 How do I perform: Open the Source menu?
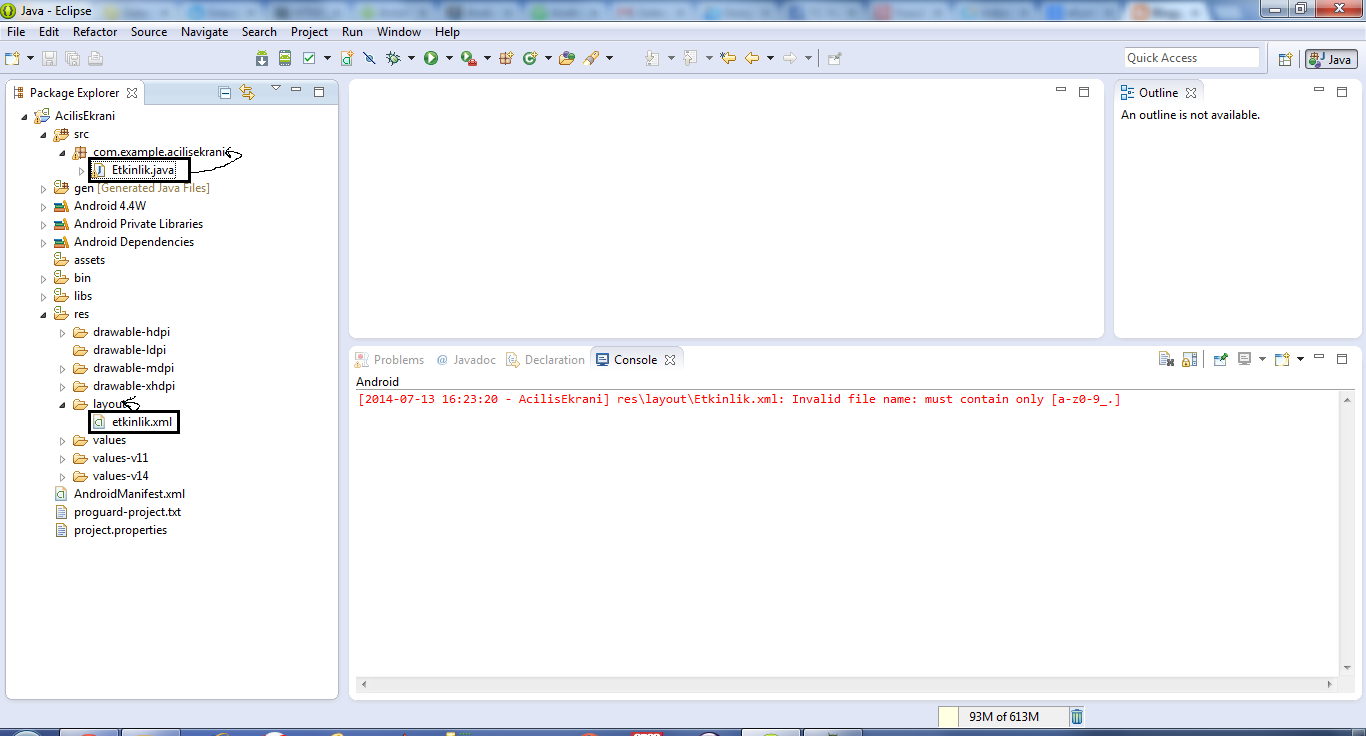(149, 32)
